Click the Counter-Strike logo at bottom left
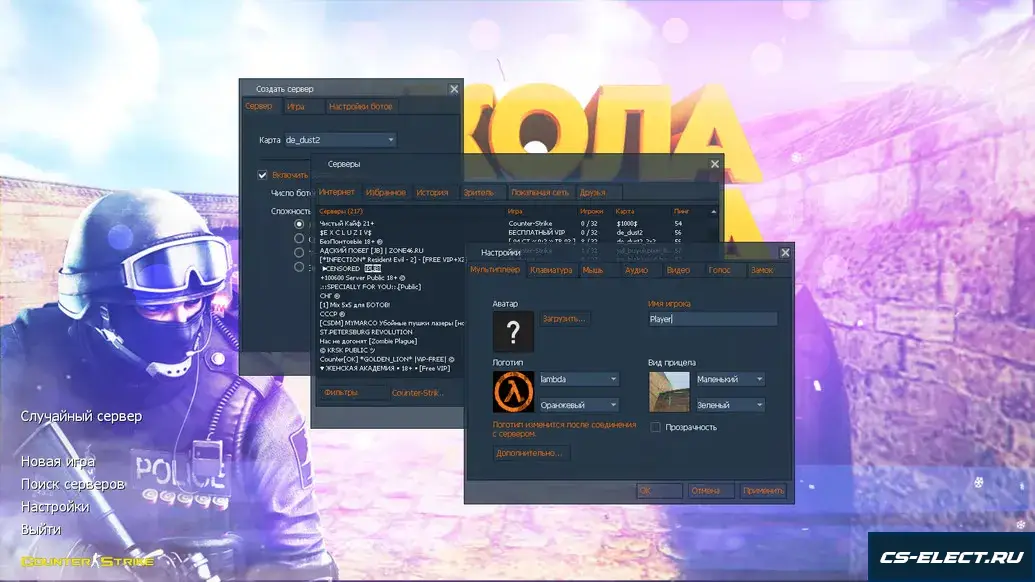Image resolution: width=1035 pixels, height=582 pixels. coord(88,562)
